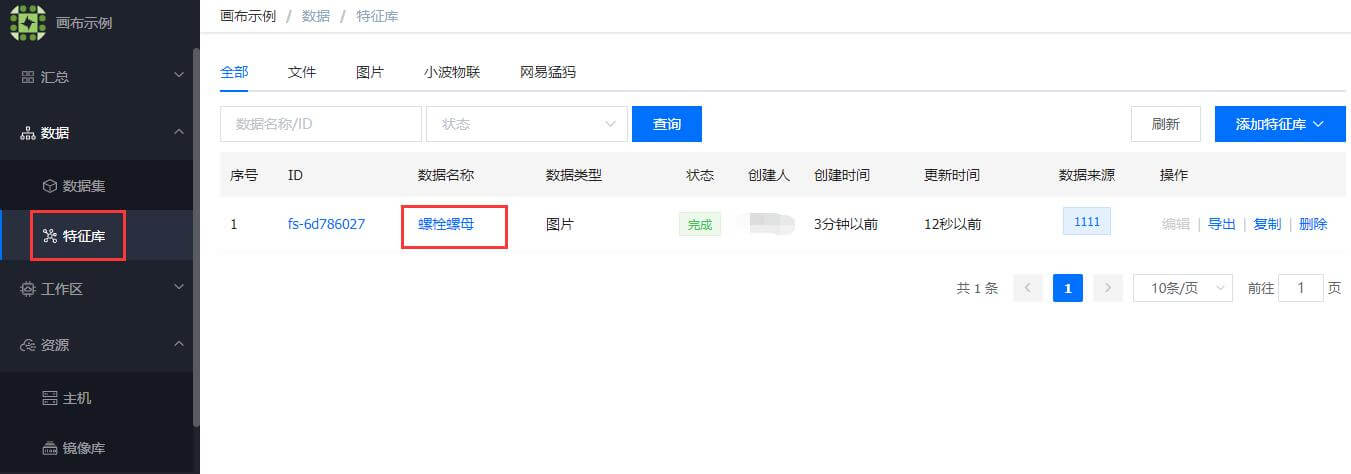Click the disabled 编辑 action link
This screenshot has height=474, width=1351.
(1176, 224)
